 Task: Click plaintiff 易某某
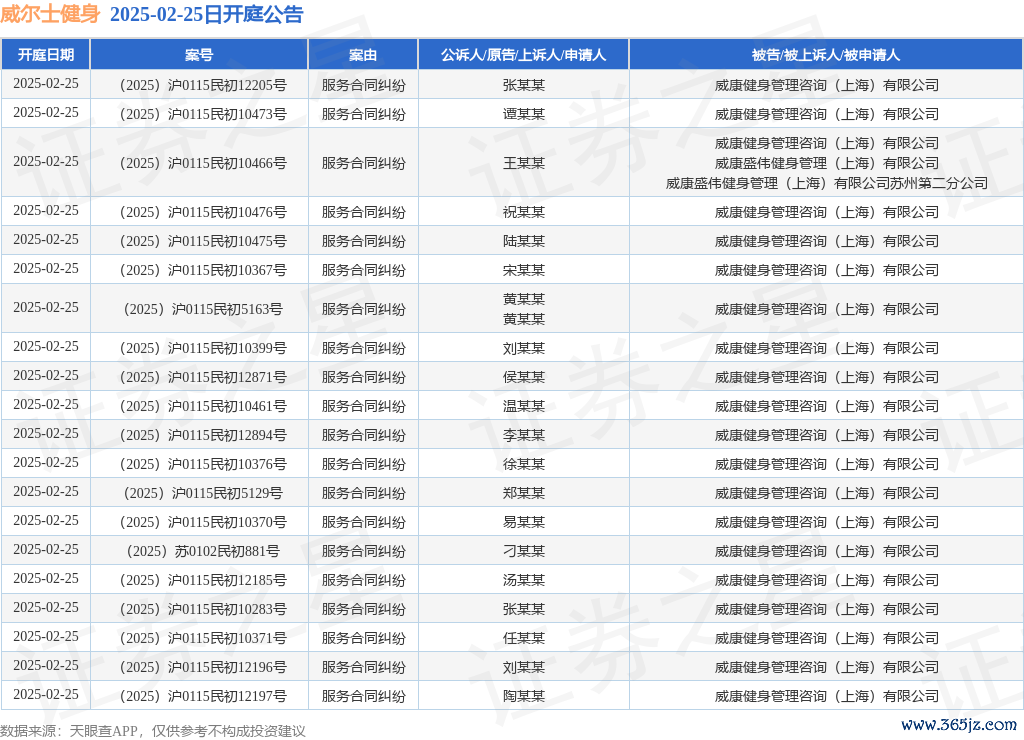coord(524,522)
